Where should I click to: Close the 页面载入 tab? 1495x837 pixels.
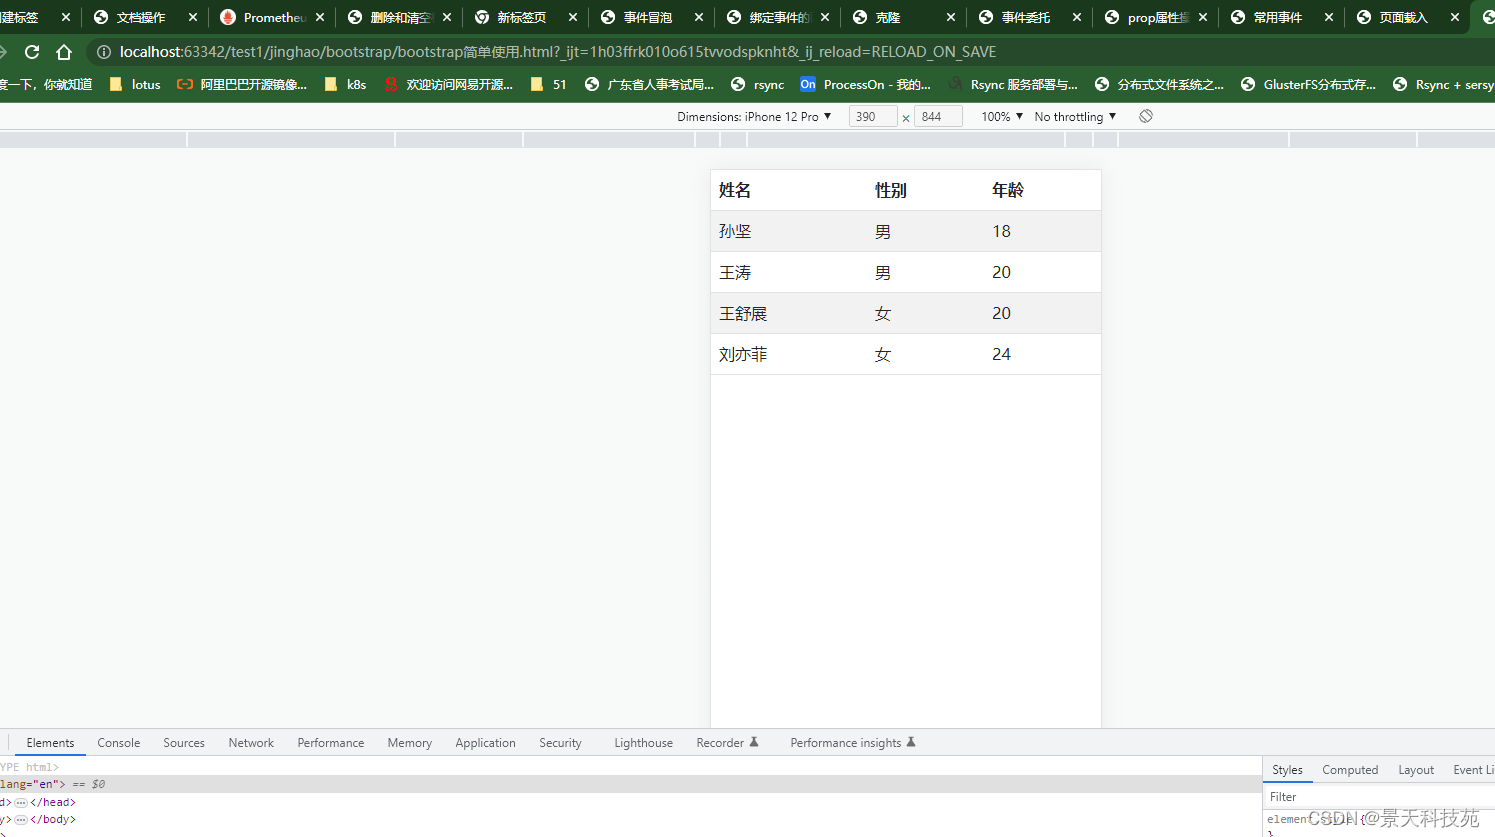(1455, 17)
